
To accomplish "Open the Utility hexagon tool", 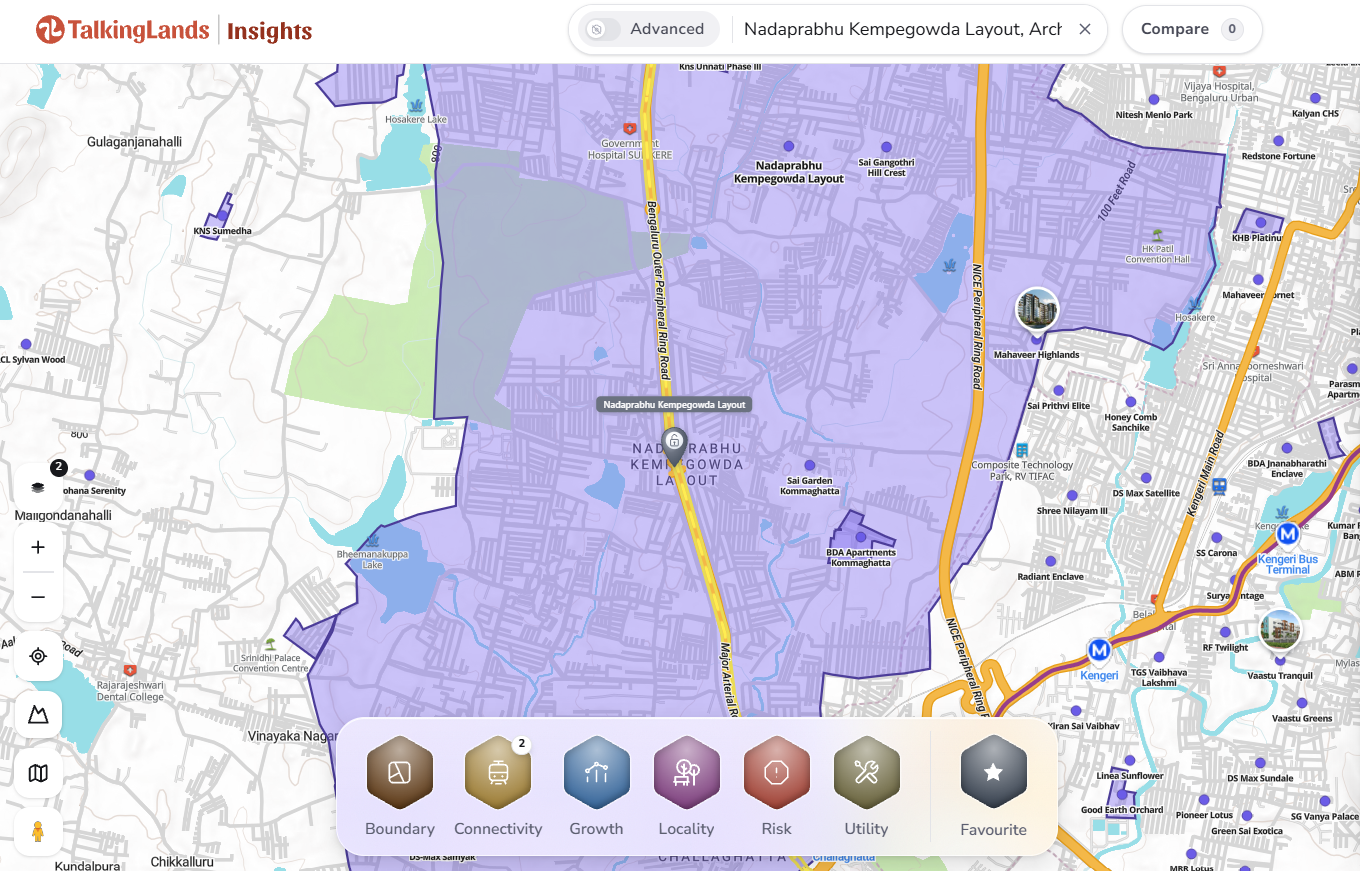I will [x=867, y=772].
